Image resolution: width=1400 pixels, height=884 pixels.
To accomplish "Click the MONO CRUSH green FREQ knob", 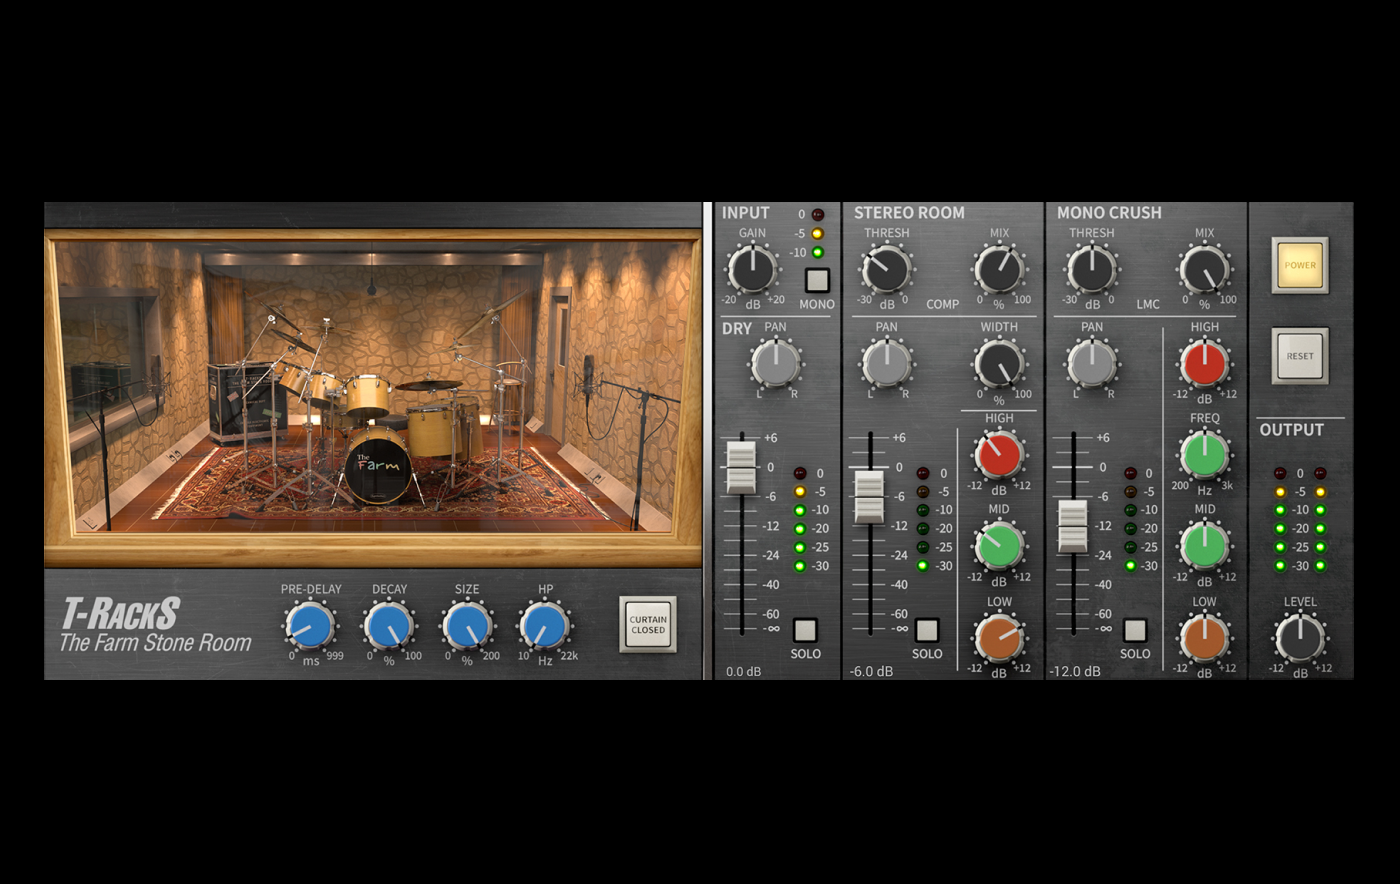I will [x=1204, y=455].
